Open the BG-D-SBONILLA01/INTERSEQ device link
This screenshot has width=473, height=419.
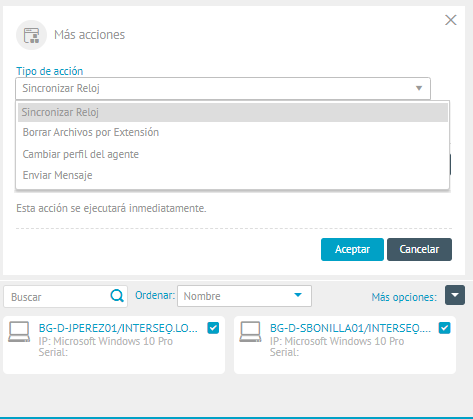point(350,328)
